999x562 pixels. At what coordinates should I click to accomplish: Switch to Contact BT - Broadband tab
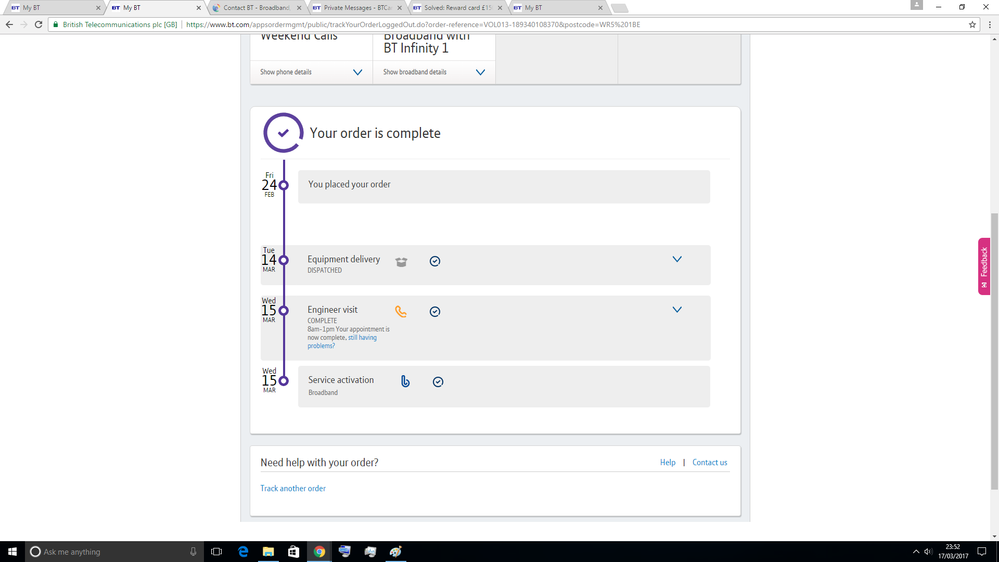coord(255,8)
